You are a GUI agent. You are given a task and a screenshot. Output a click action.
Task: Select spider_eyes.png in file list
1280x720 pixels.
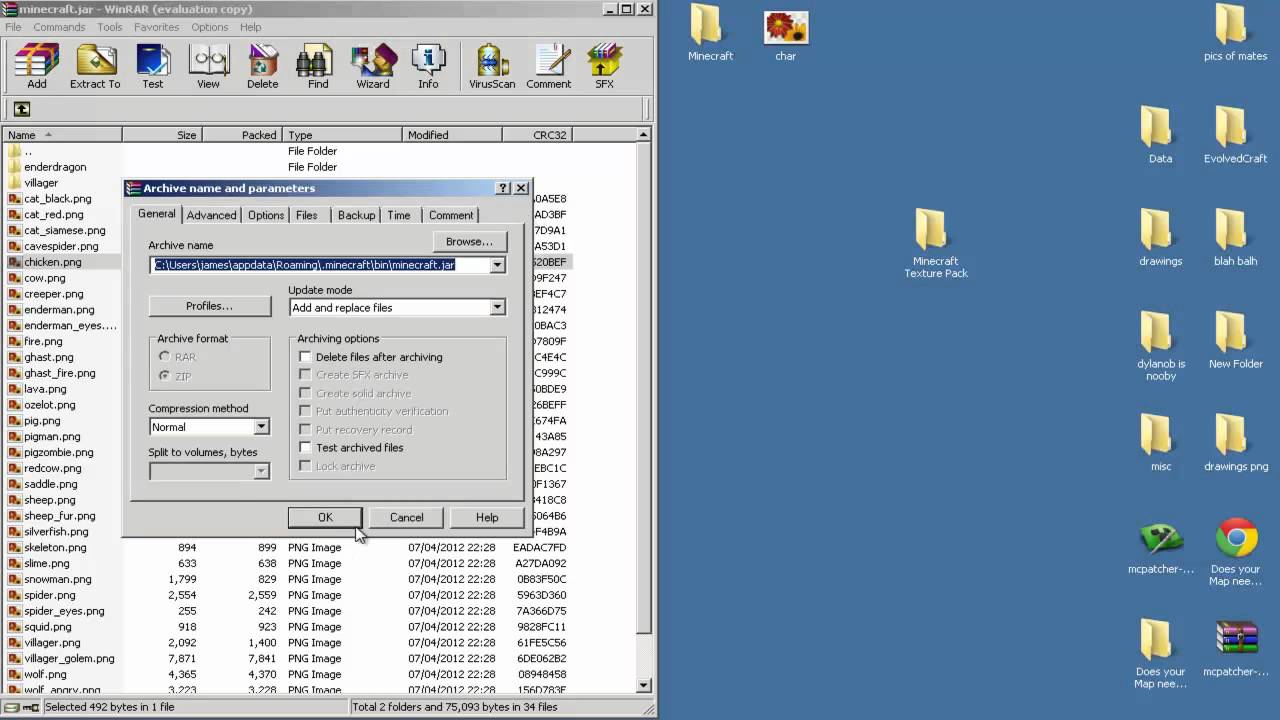point(64,611)
